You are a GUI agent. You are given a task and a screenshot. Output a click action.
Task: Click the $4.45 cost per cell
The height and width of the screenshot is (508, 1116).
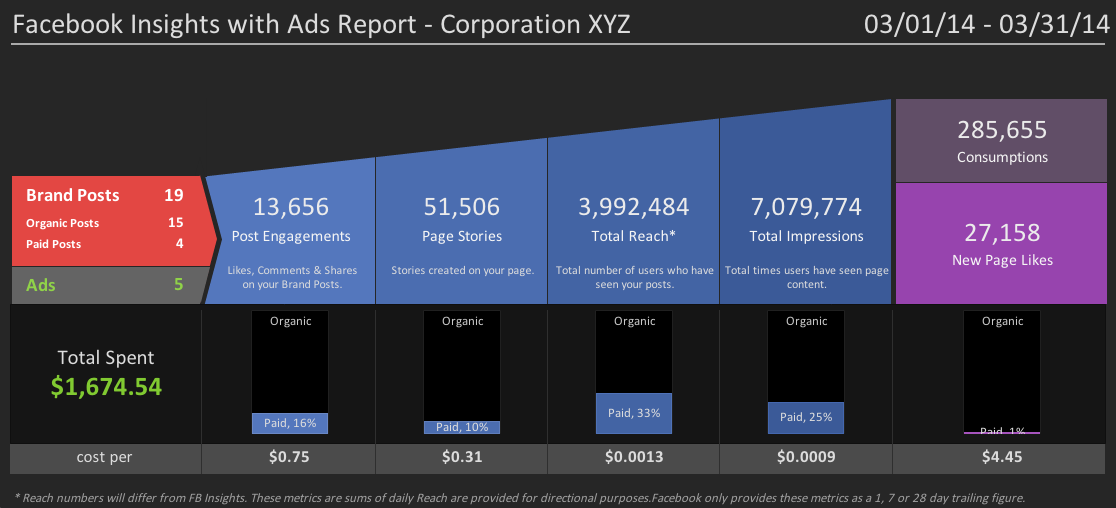(1001, 457)
